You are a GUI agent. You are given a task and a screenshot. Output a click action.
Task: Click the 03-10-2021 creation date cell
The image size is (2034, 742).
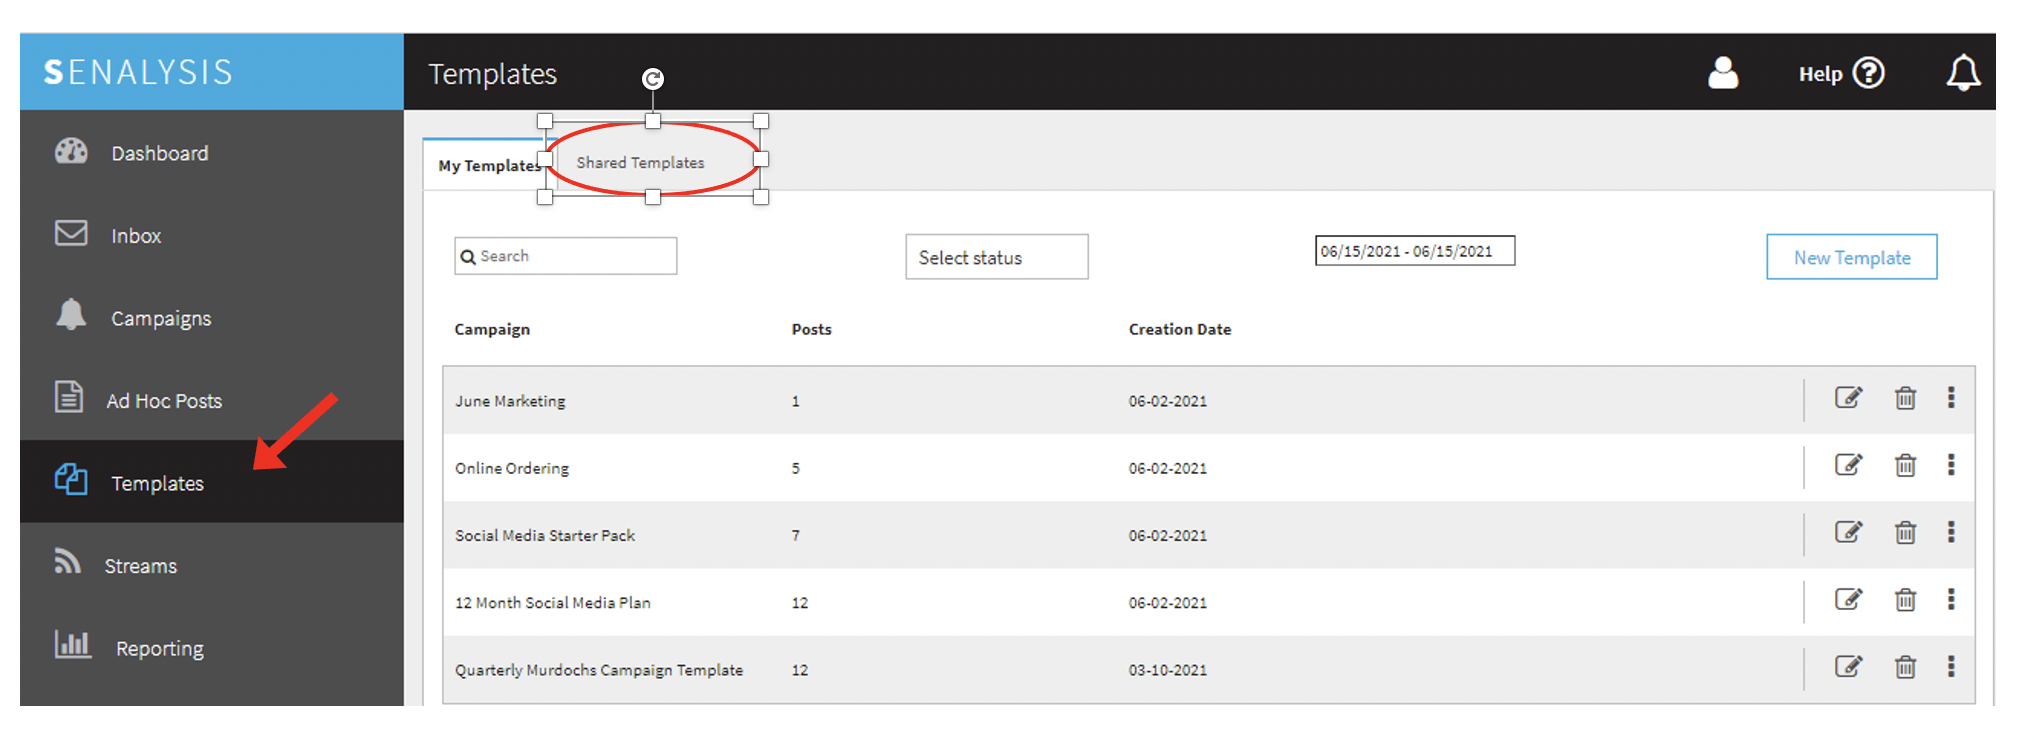click(x=1168, y=670)
